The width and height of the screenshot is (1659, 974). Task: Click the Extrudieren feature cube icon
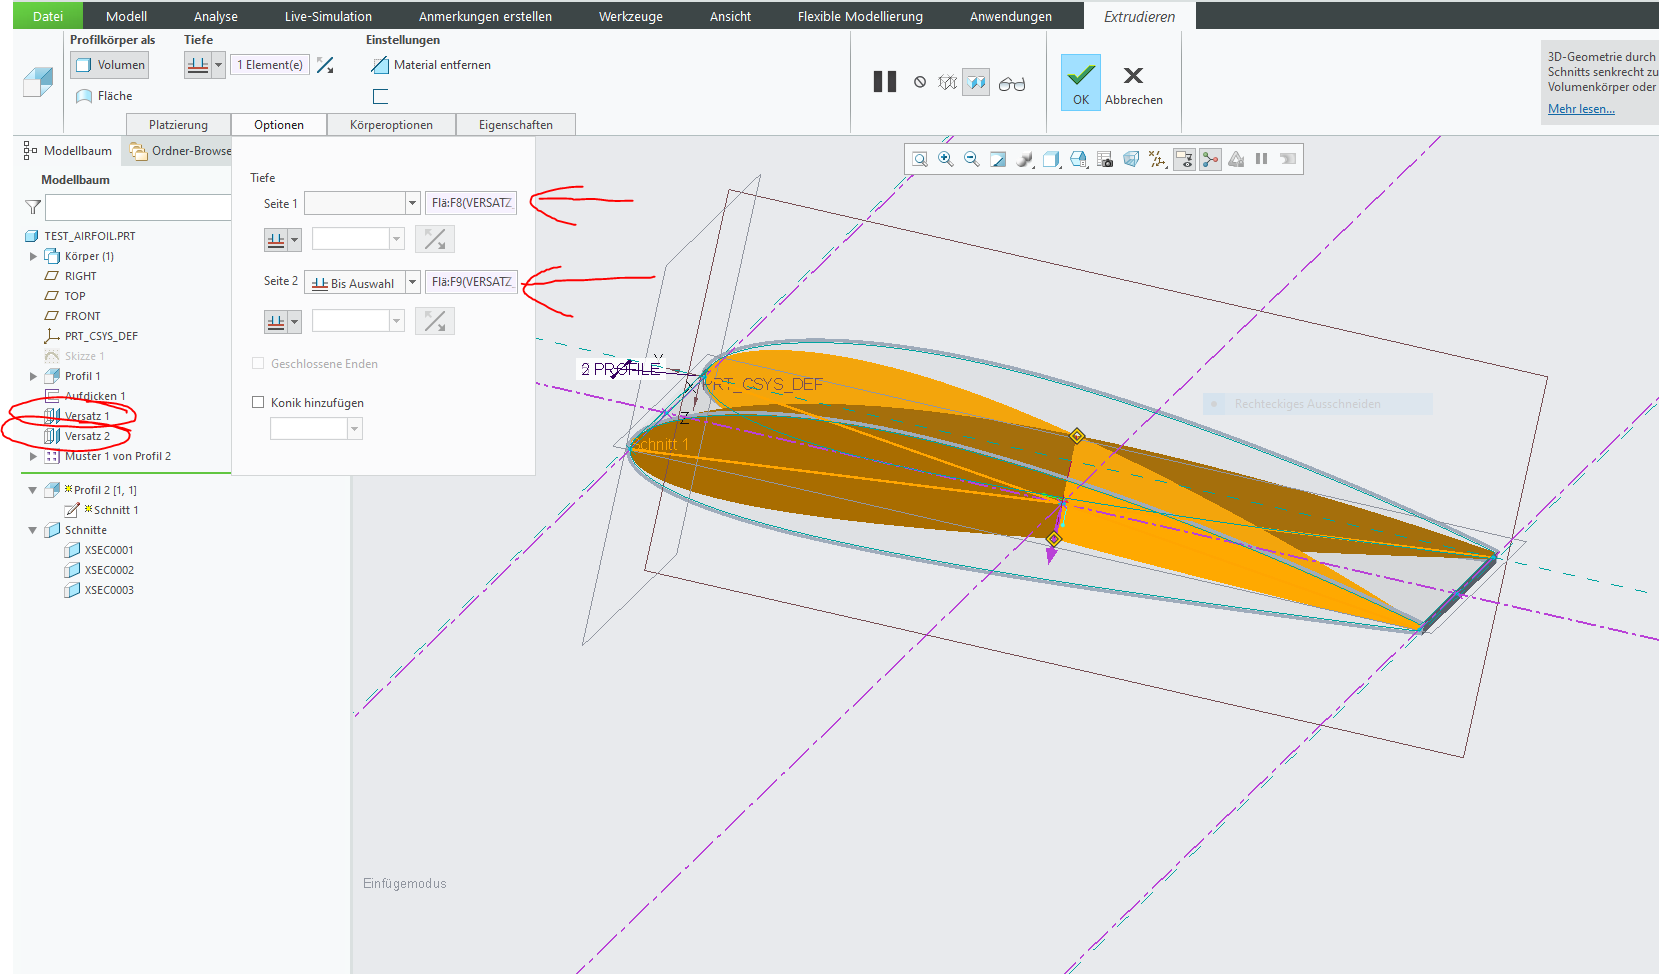(x=38, y=82)
